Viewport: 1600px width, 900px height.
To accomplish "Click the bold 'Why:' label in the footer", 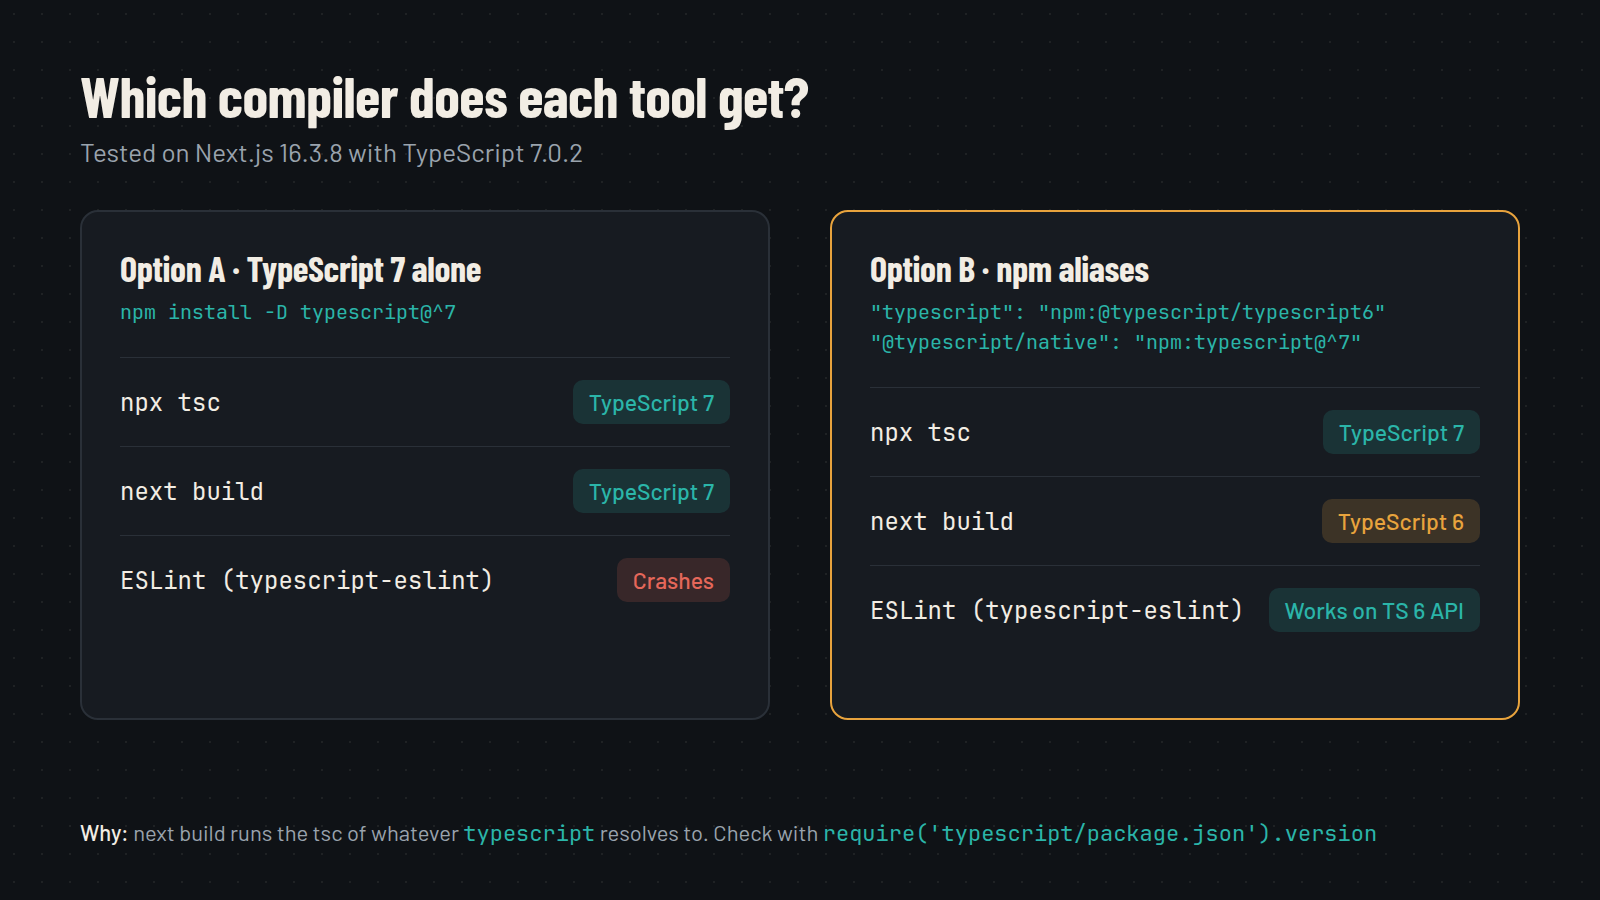I will point(104,833).
